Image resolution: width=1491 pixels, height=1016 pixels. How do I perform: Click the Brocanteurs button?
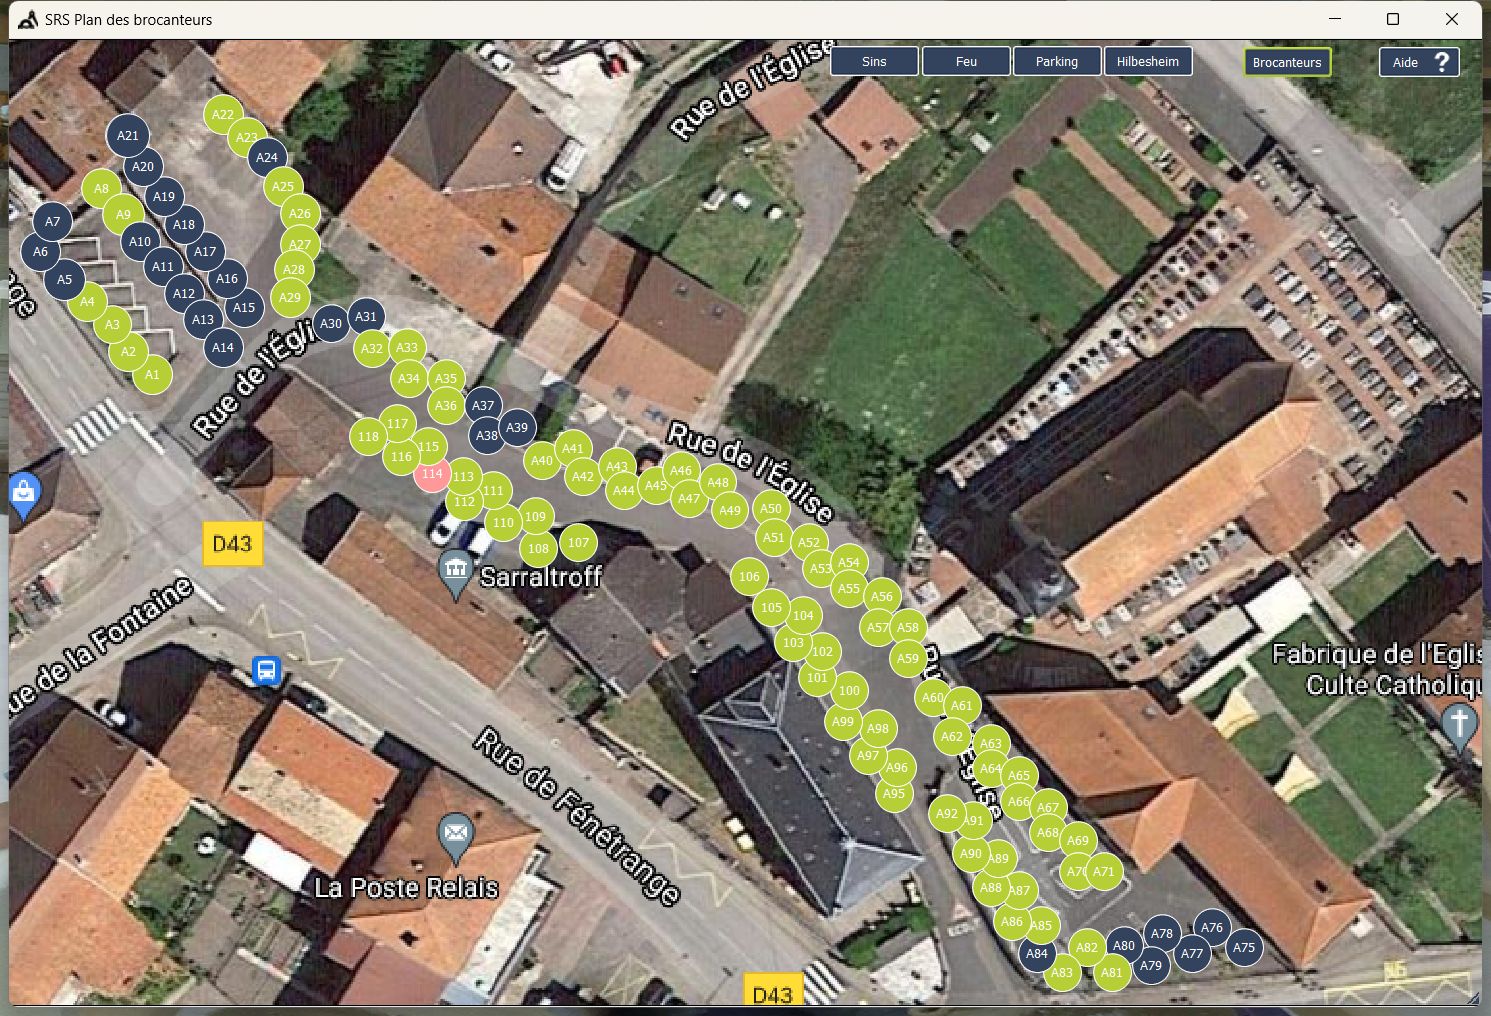(1287, 62)
